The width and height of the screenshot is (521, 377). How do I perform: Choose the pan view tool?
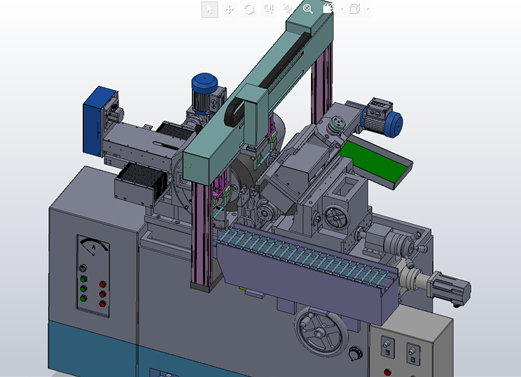(229, 9)
